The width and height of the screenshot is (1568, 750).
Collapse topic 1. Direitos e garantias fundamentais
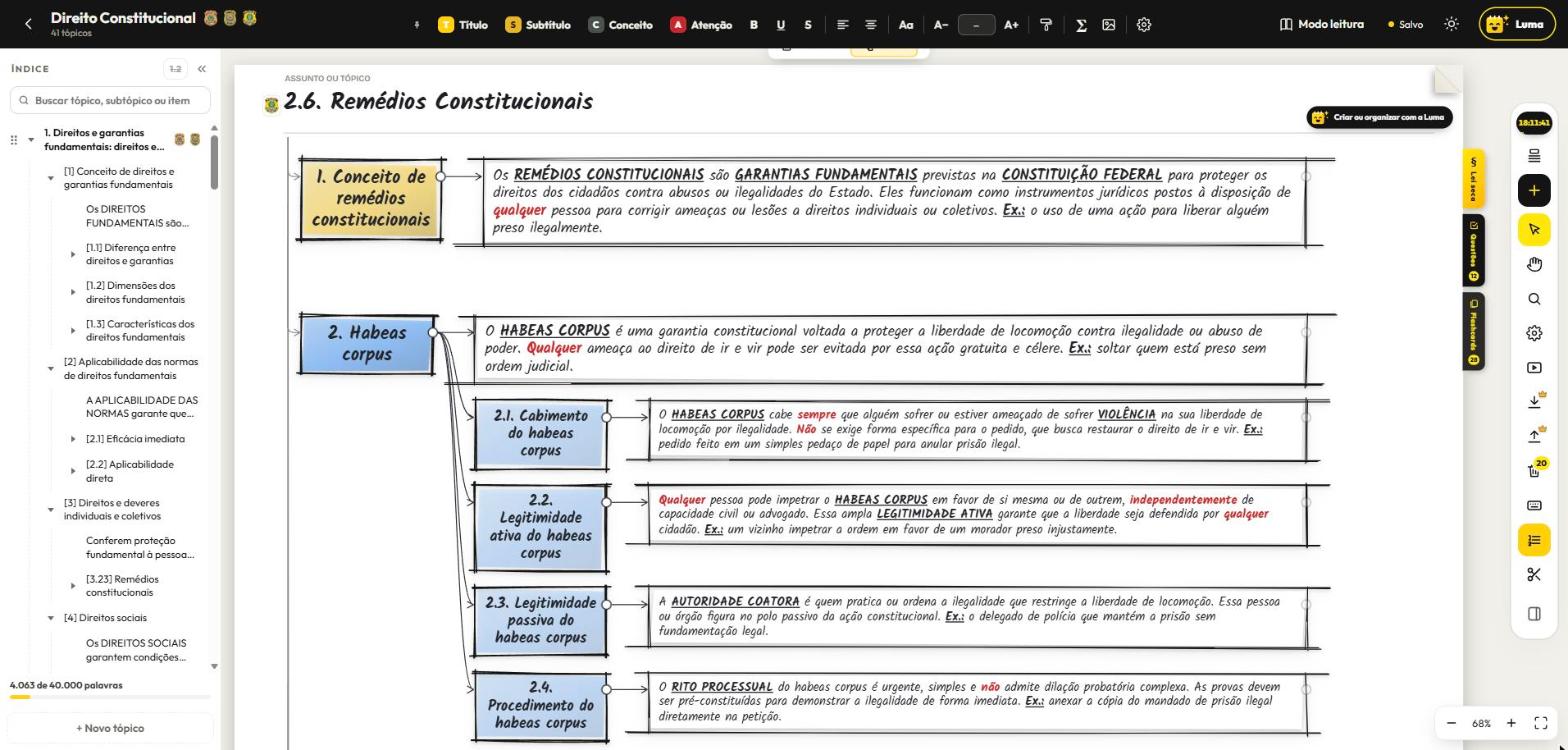(x=31, y=139)
